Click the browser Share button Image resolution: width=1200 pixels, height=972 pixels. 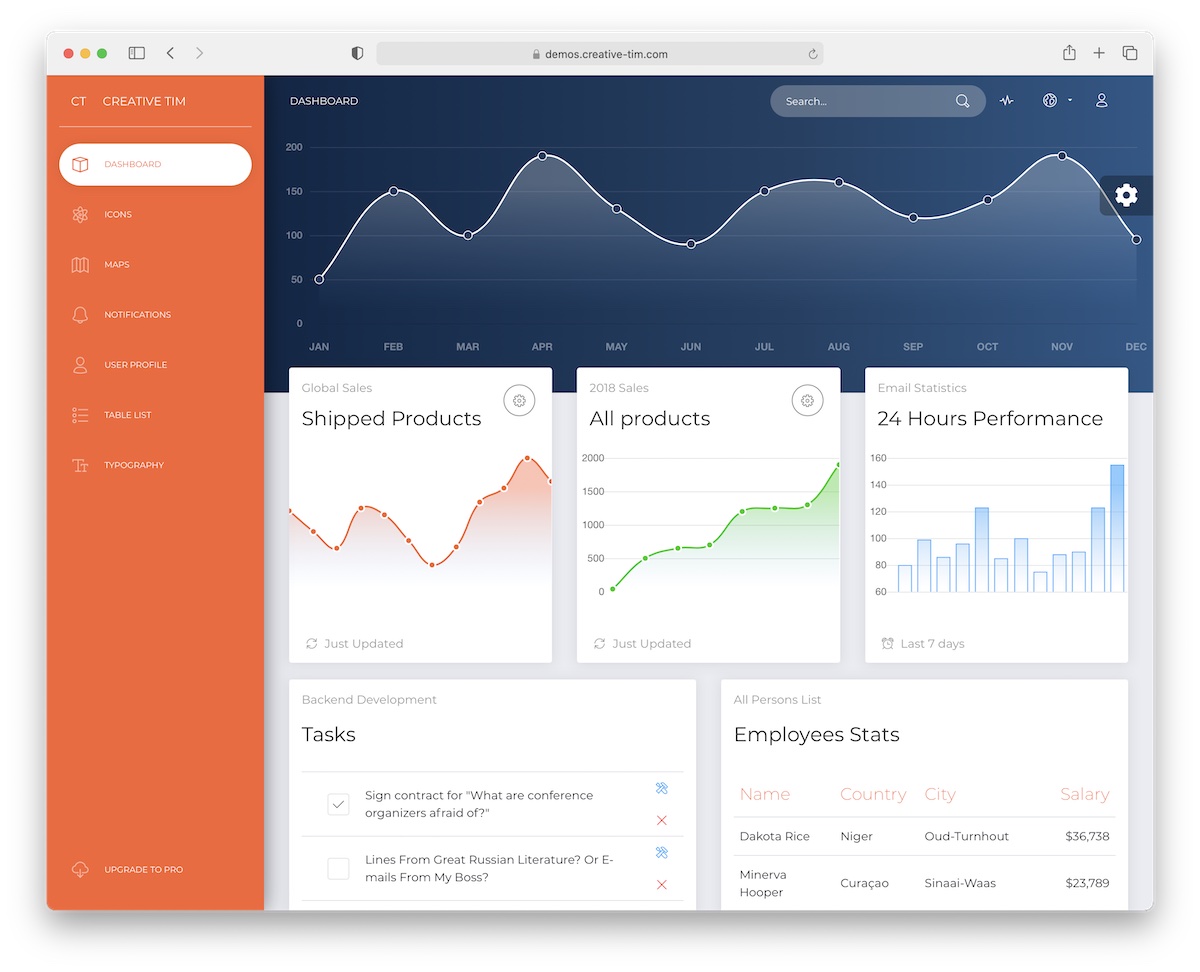click(1069, 53)
